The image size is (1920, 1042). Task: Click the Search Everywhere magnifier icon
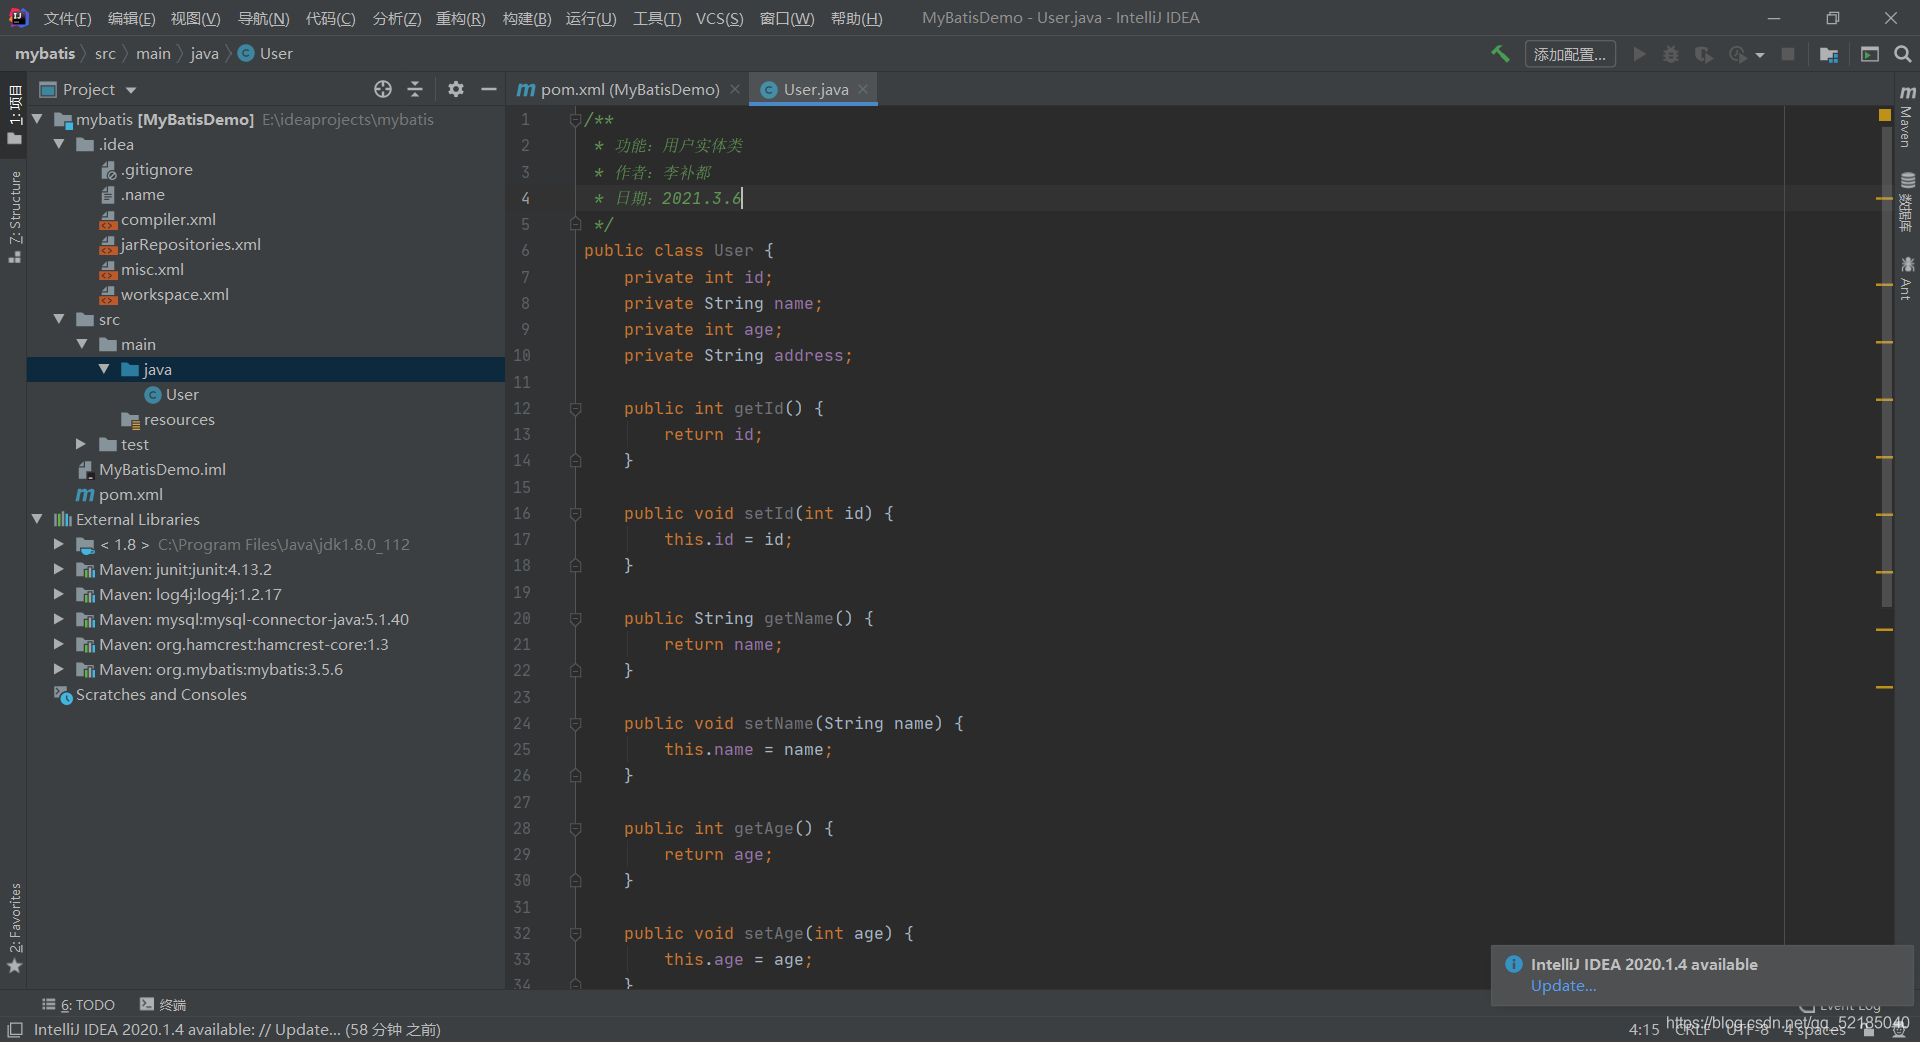pyautogui.click(x=1903, y=54)
